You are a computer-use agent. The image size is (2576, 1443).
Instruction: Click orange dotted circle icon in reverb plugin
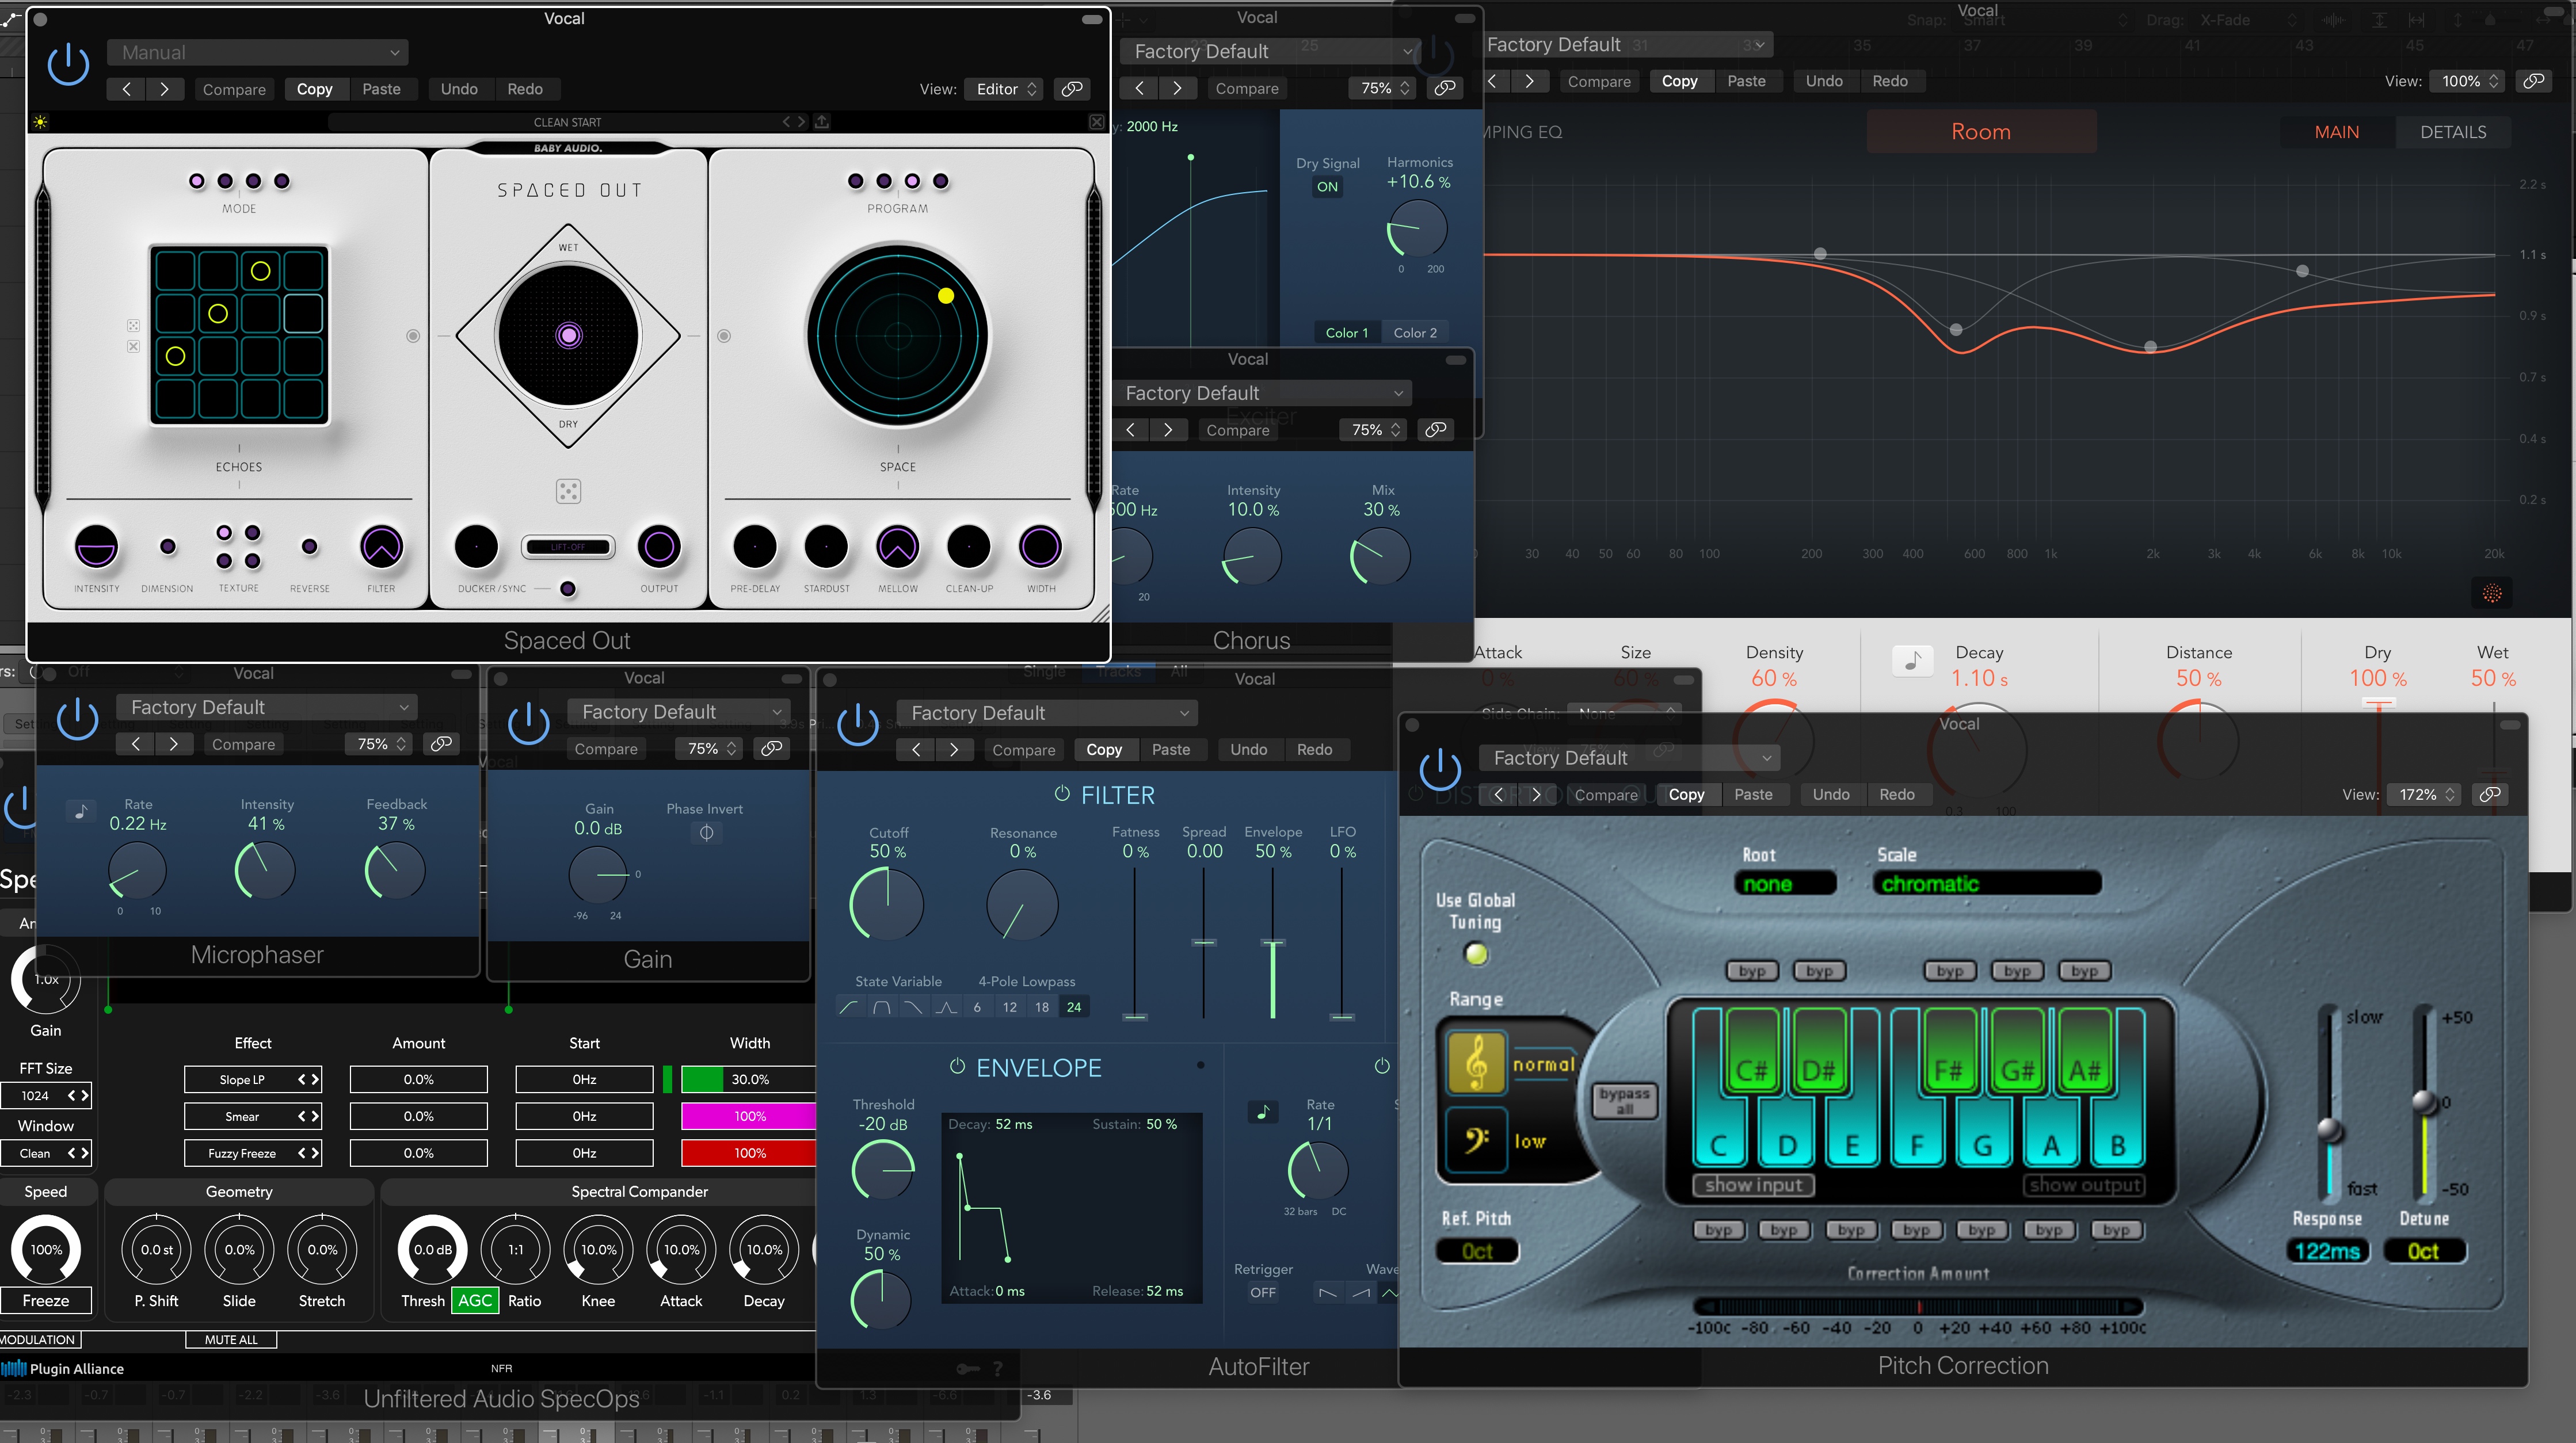point(2491,593)
